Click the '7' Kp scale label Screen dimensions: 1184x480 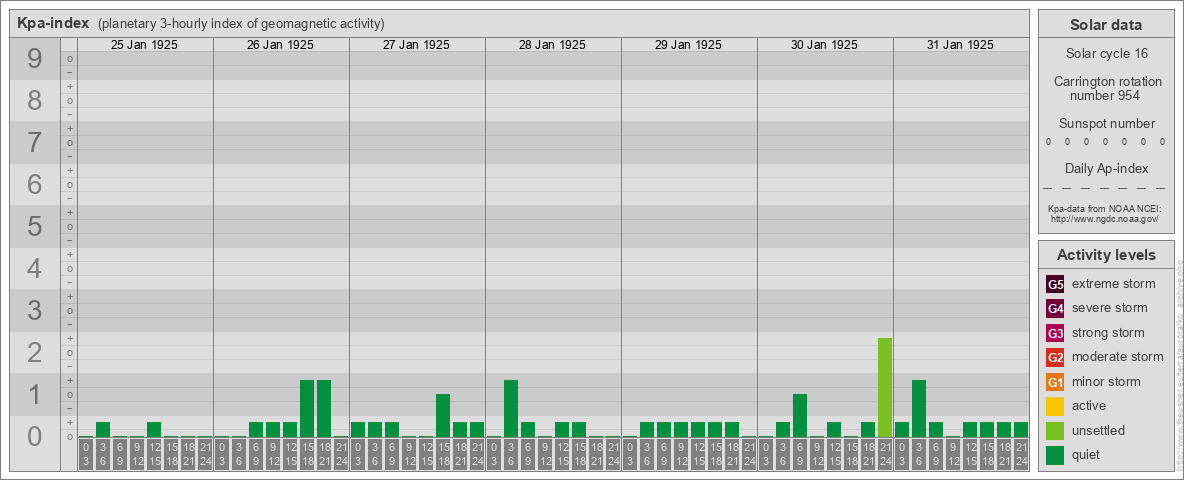[35, 143]
